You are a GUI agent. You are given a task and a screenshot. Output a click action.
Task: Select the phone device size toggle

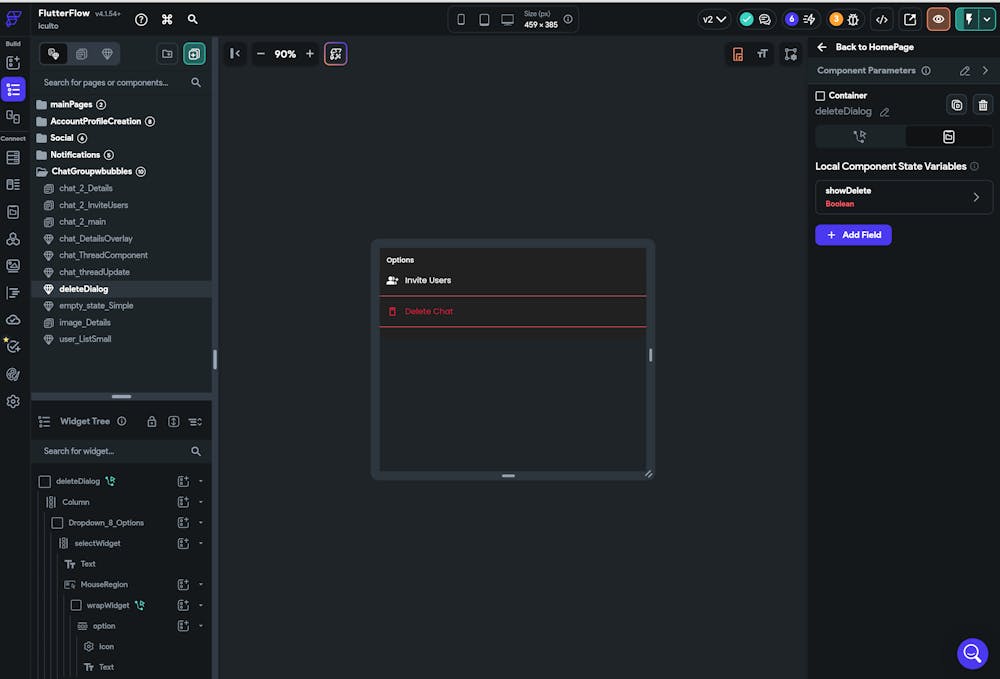(461, 19)
